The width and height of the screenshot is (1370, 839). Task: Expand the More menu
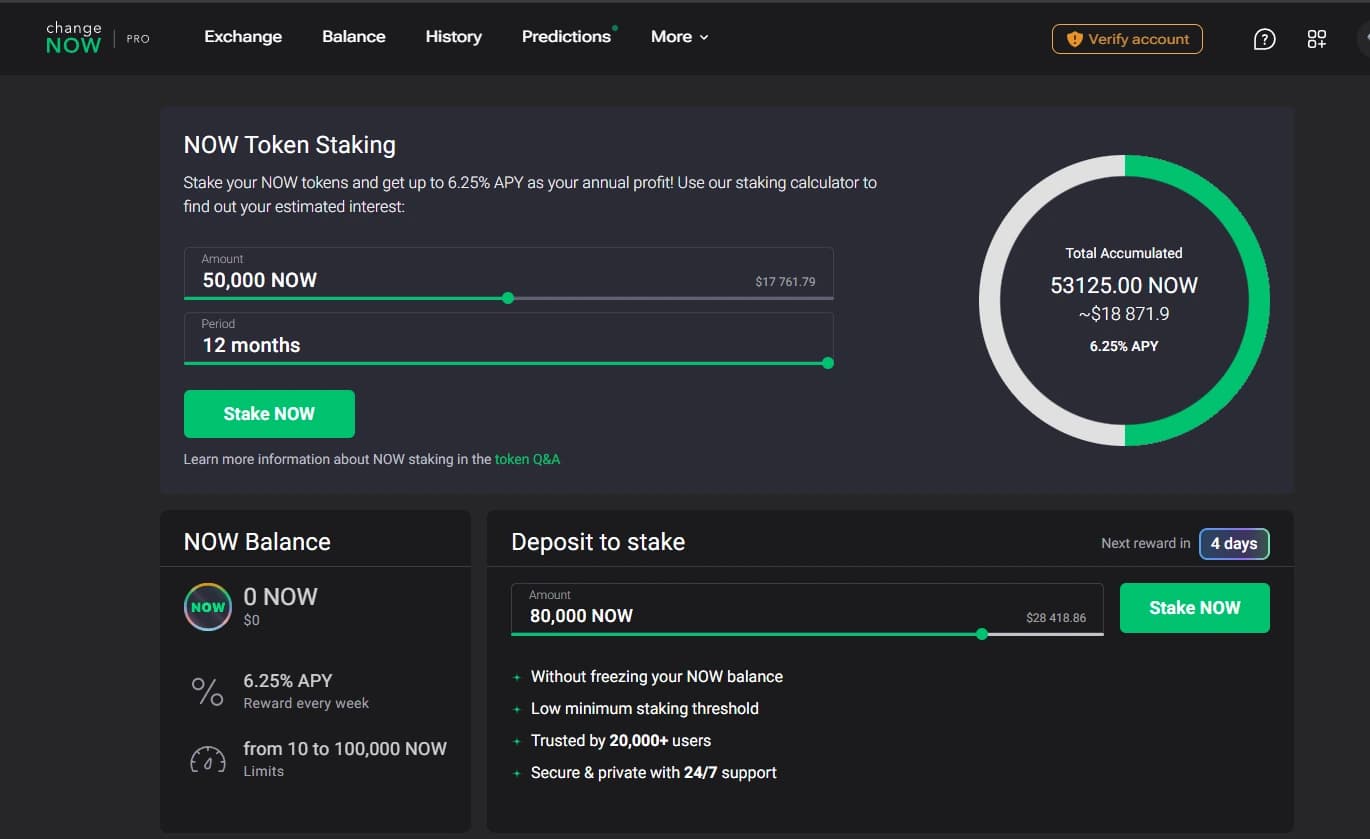coord(680,37)
